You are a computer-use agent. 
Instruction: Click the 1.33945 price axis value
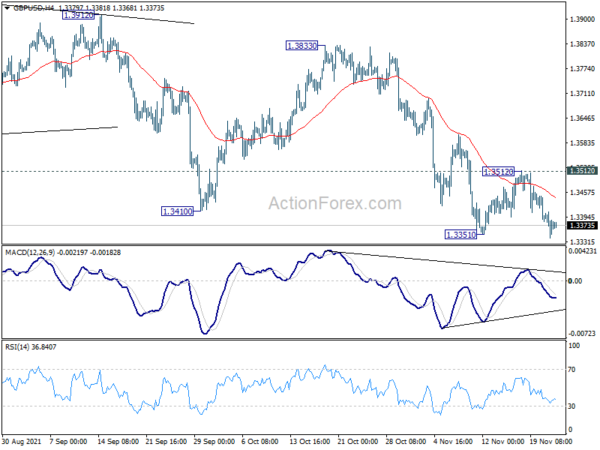pyautogui.click(x=582, y=217)
